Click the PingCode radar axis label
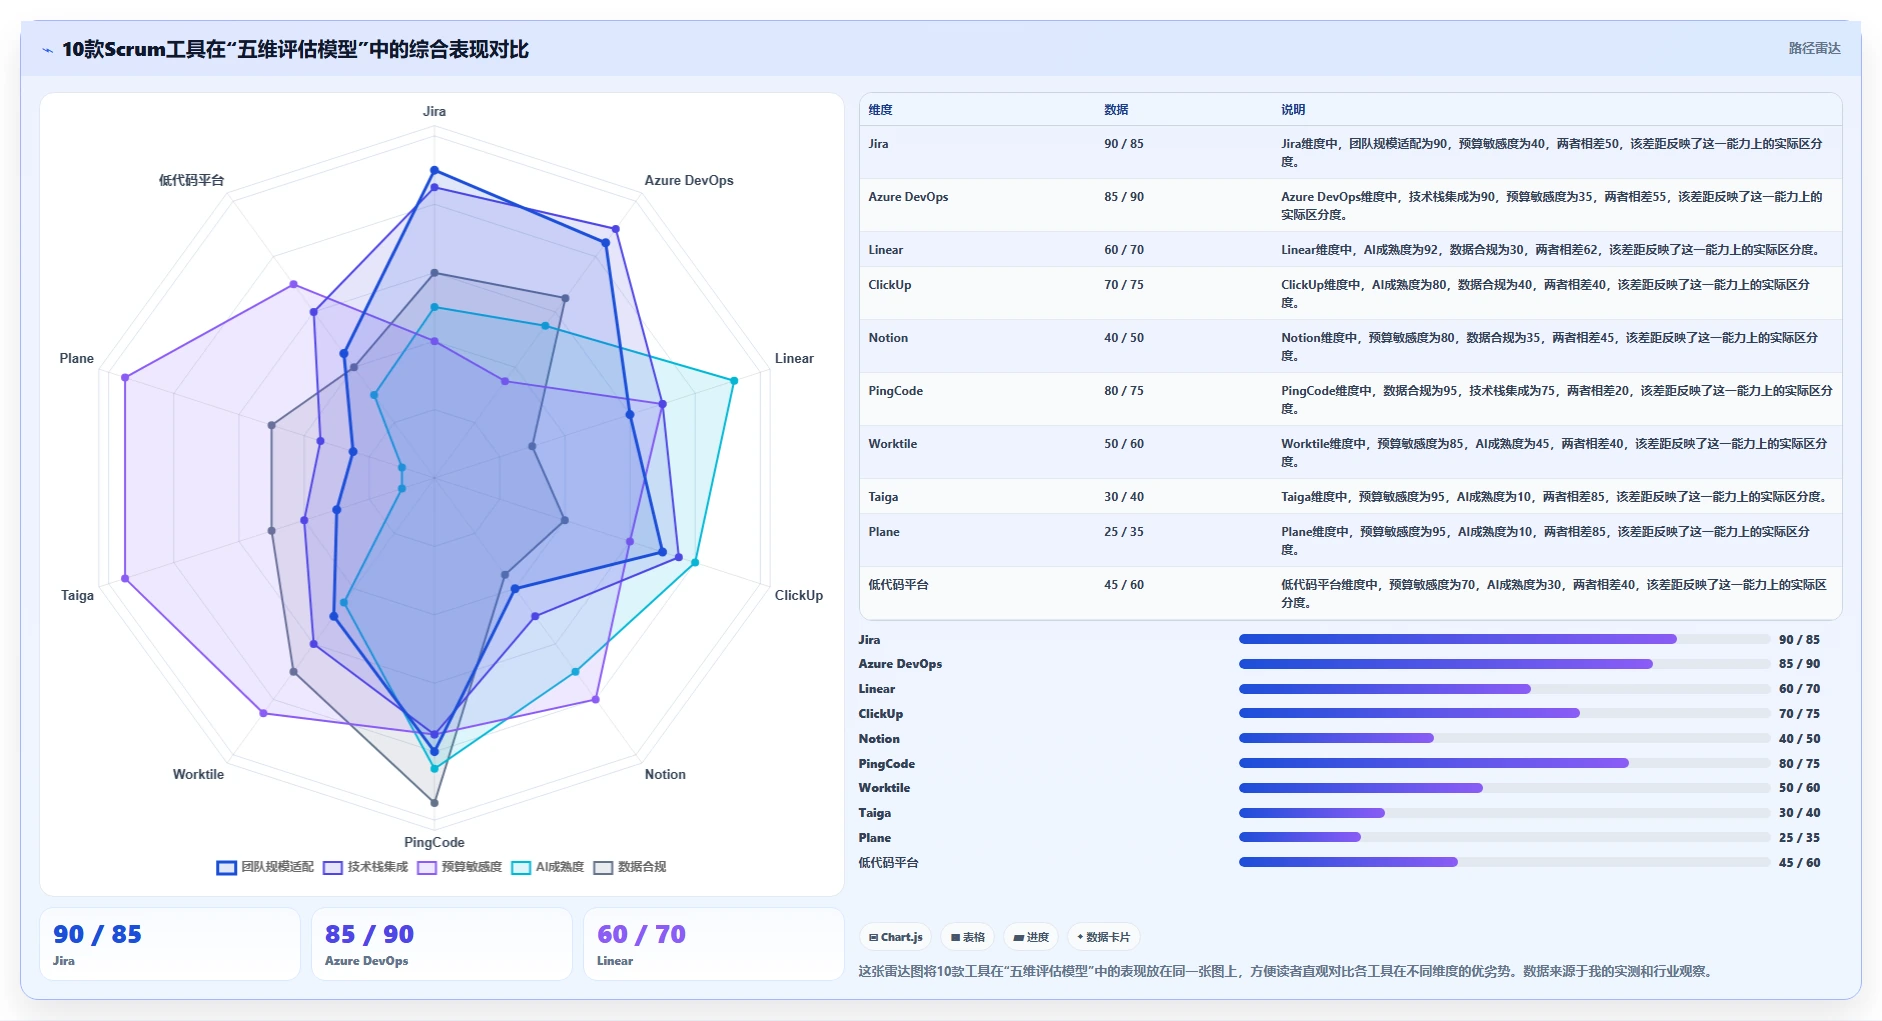The image size is (1882, 1021). pos(434,842)
